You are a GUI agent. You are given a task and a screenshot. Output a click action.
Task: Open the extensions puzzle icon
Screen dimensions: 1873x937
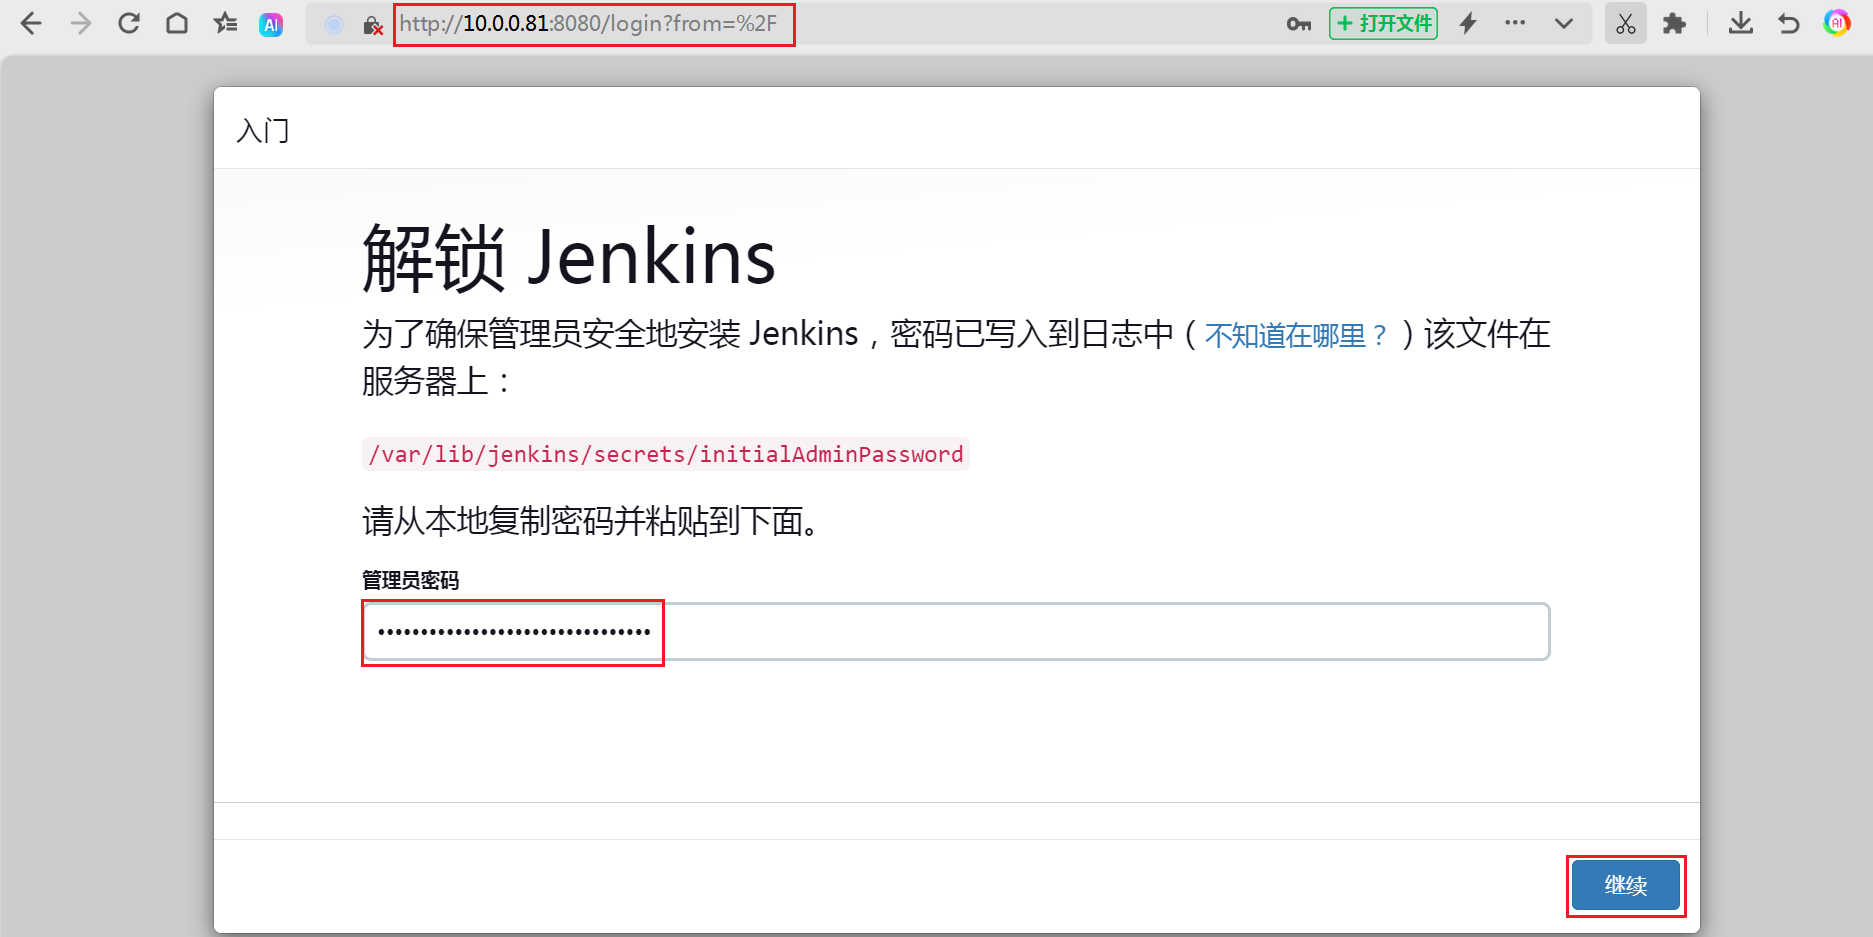pos(1674,24)
